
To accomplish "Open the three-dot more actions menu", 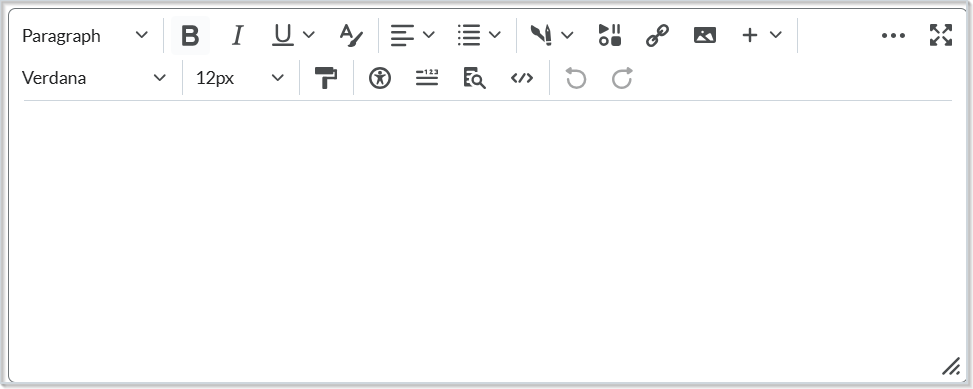I will point(893,35).
